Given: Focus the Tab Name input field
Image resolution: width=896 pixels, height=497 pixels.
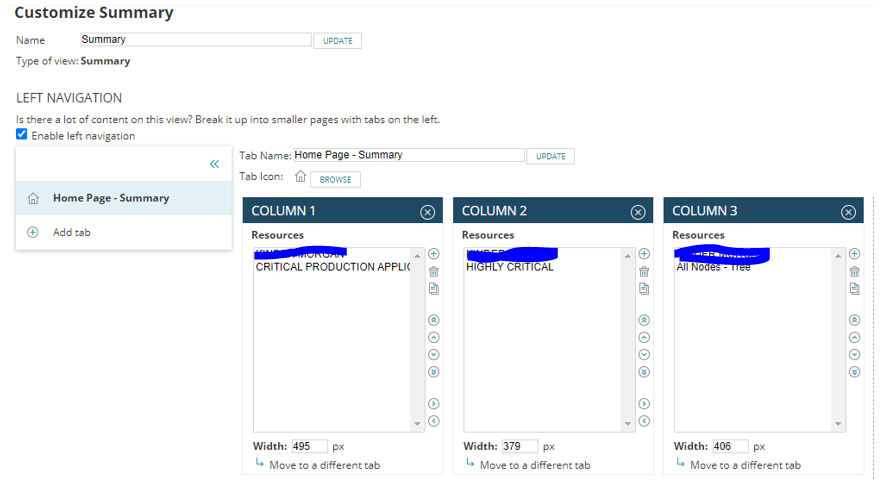Looking at the screenshot, I should 409,155.
